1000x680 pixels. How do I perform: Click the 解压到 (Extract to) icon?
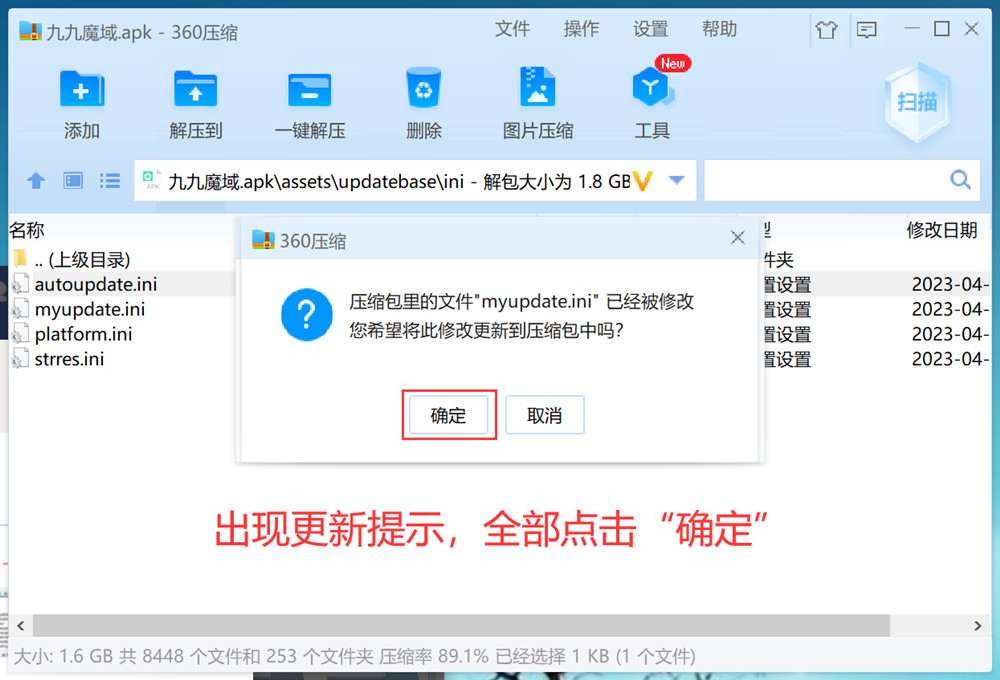coord(195,90)
